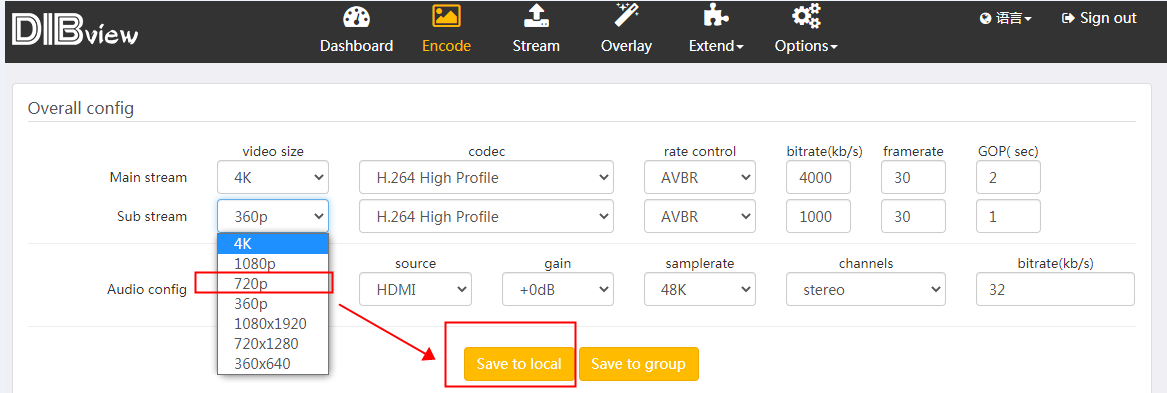Image resolution: width=1167 pixels, height=393 pixels.
Task: Open Sub stream video size dropdown
Action: [x=272, y=216]
